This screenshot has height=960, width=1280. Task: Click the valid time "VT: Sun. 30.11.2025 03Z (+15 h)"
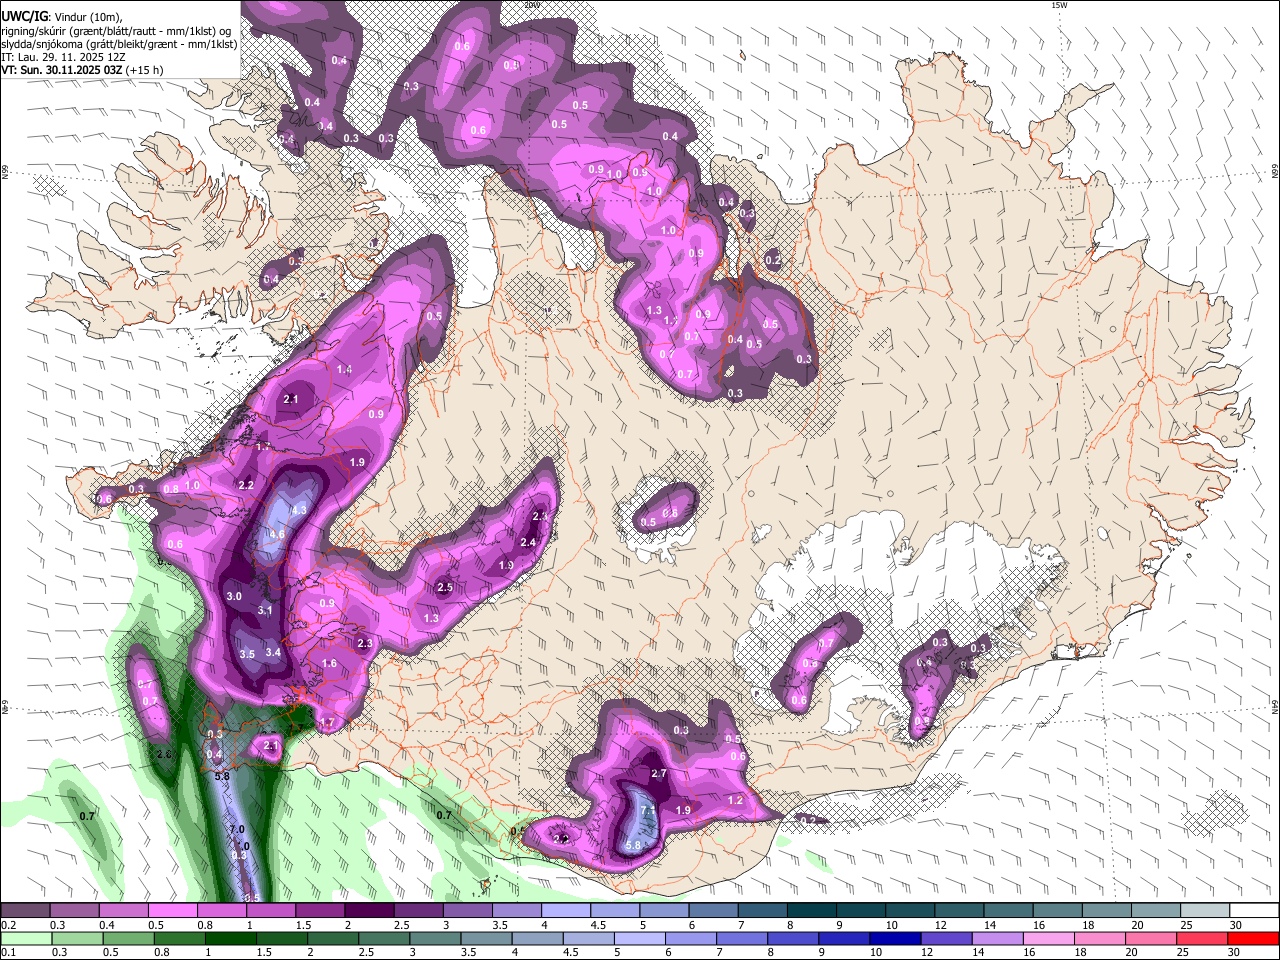pyautogui.click(x=82, y=70)
